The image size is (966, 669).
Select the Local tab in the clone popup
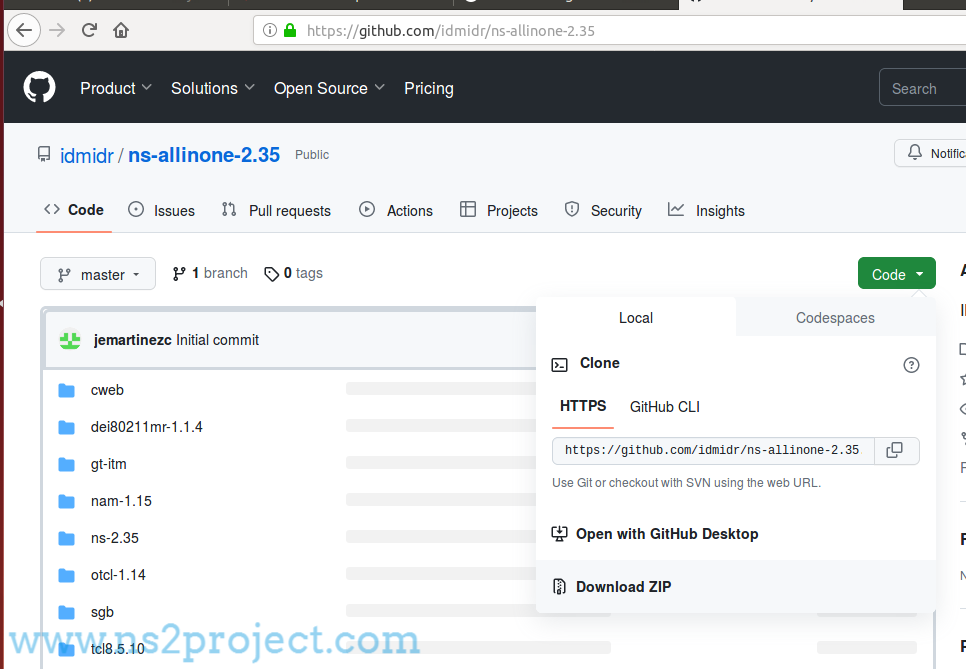636,317
